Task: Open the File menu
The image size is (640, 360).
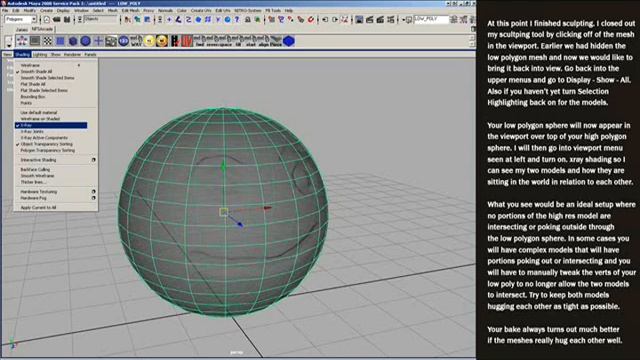Action: point(5,10)
